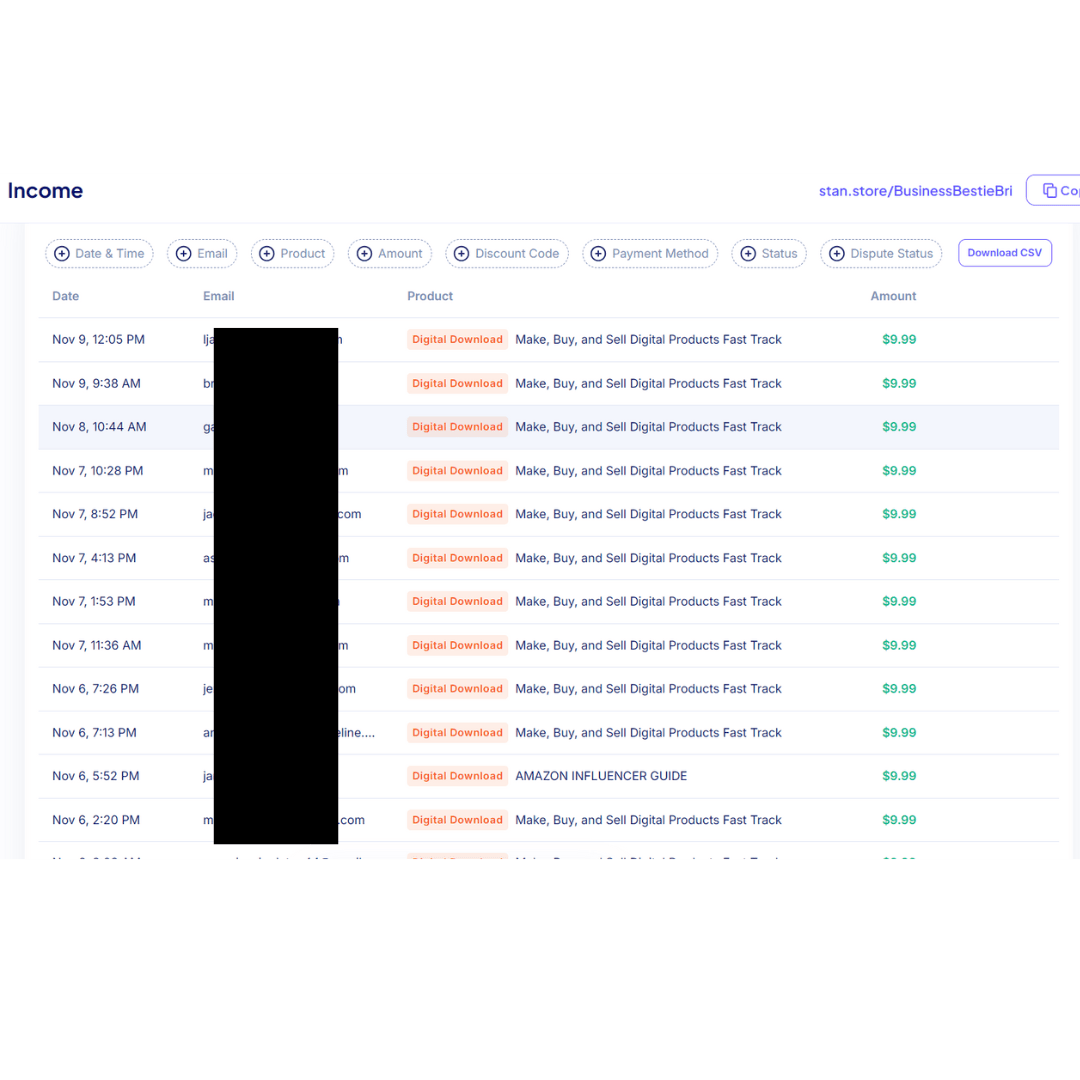
Task: Click the Amount column header
Action: [893, 296]
